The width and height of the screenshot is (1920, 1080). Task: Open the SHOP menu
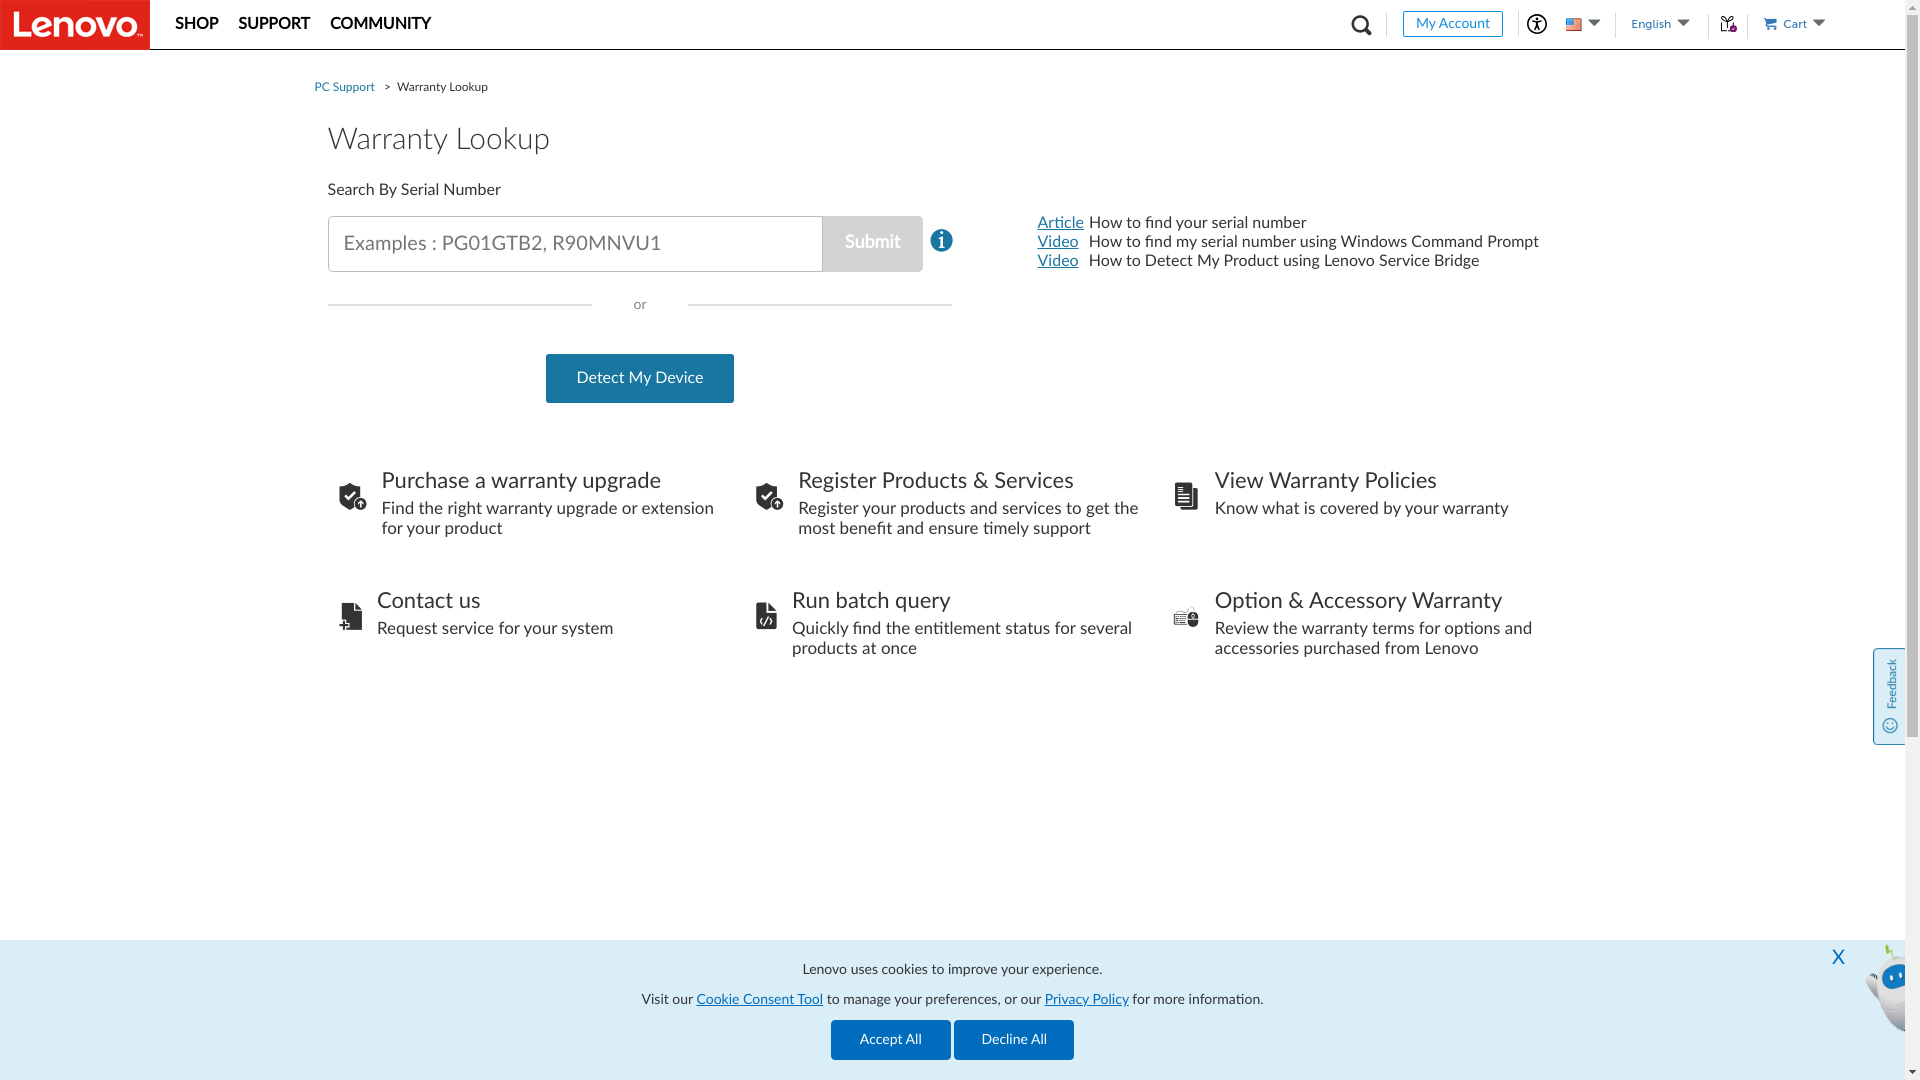(197, 24)
